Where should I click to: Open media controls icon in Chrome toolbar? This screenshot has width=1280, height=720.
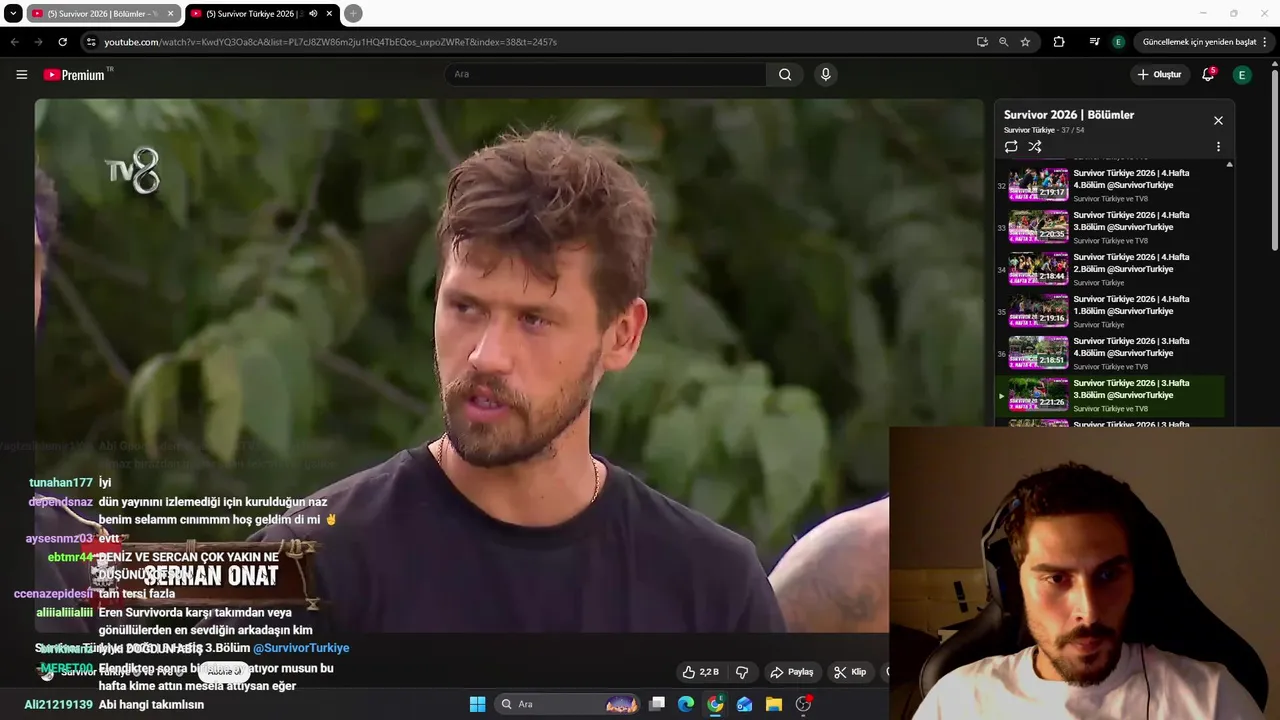[x=1095, y=42]
